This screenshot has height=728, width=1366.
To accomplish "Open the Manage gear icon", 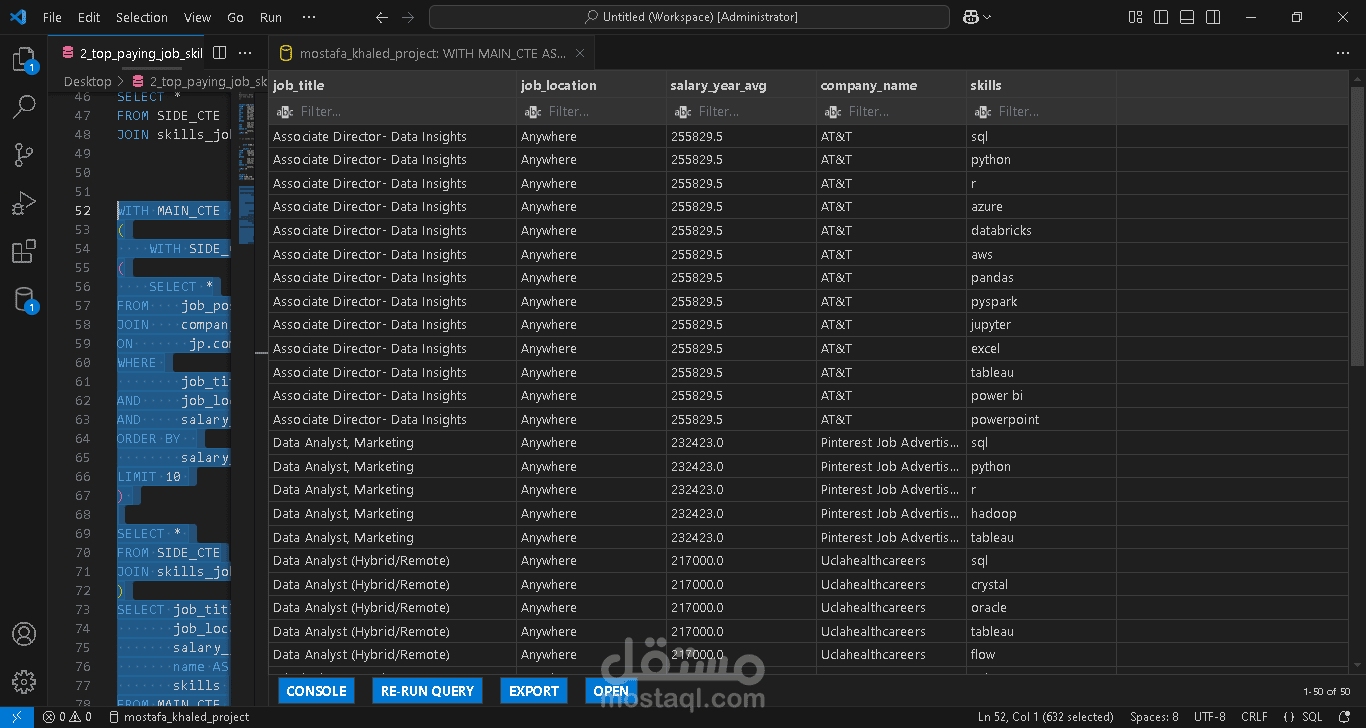I will (24, 682).
